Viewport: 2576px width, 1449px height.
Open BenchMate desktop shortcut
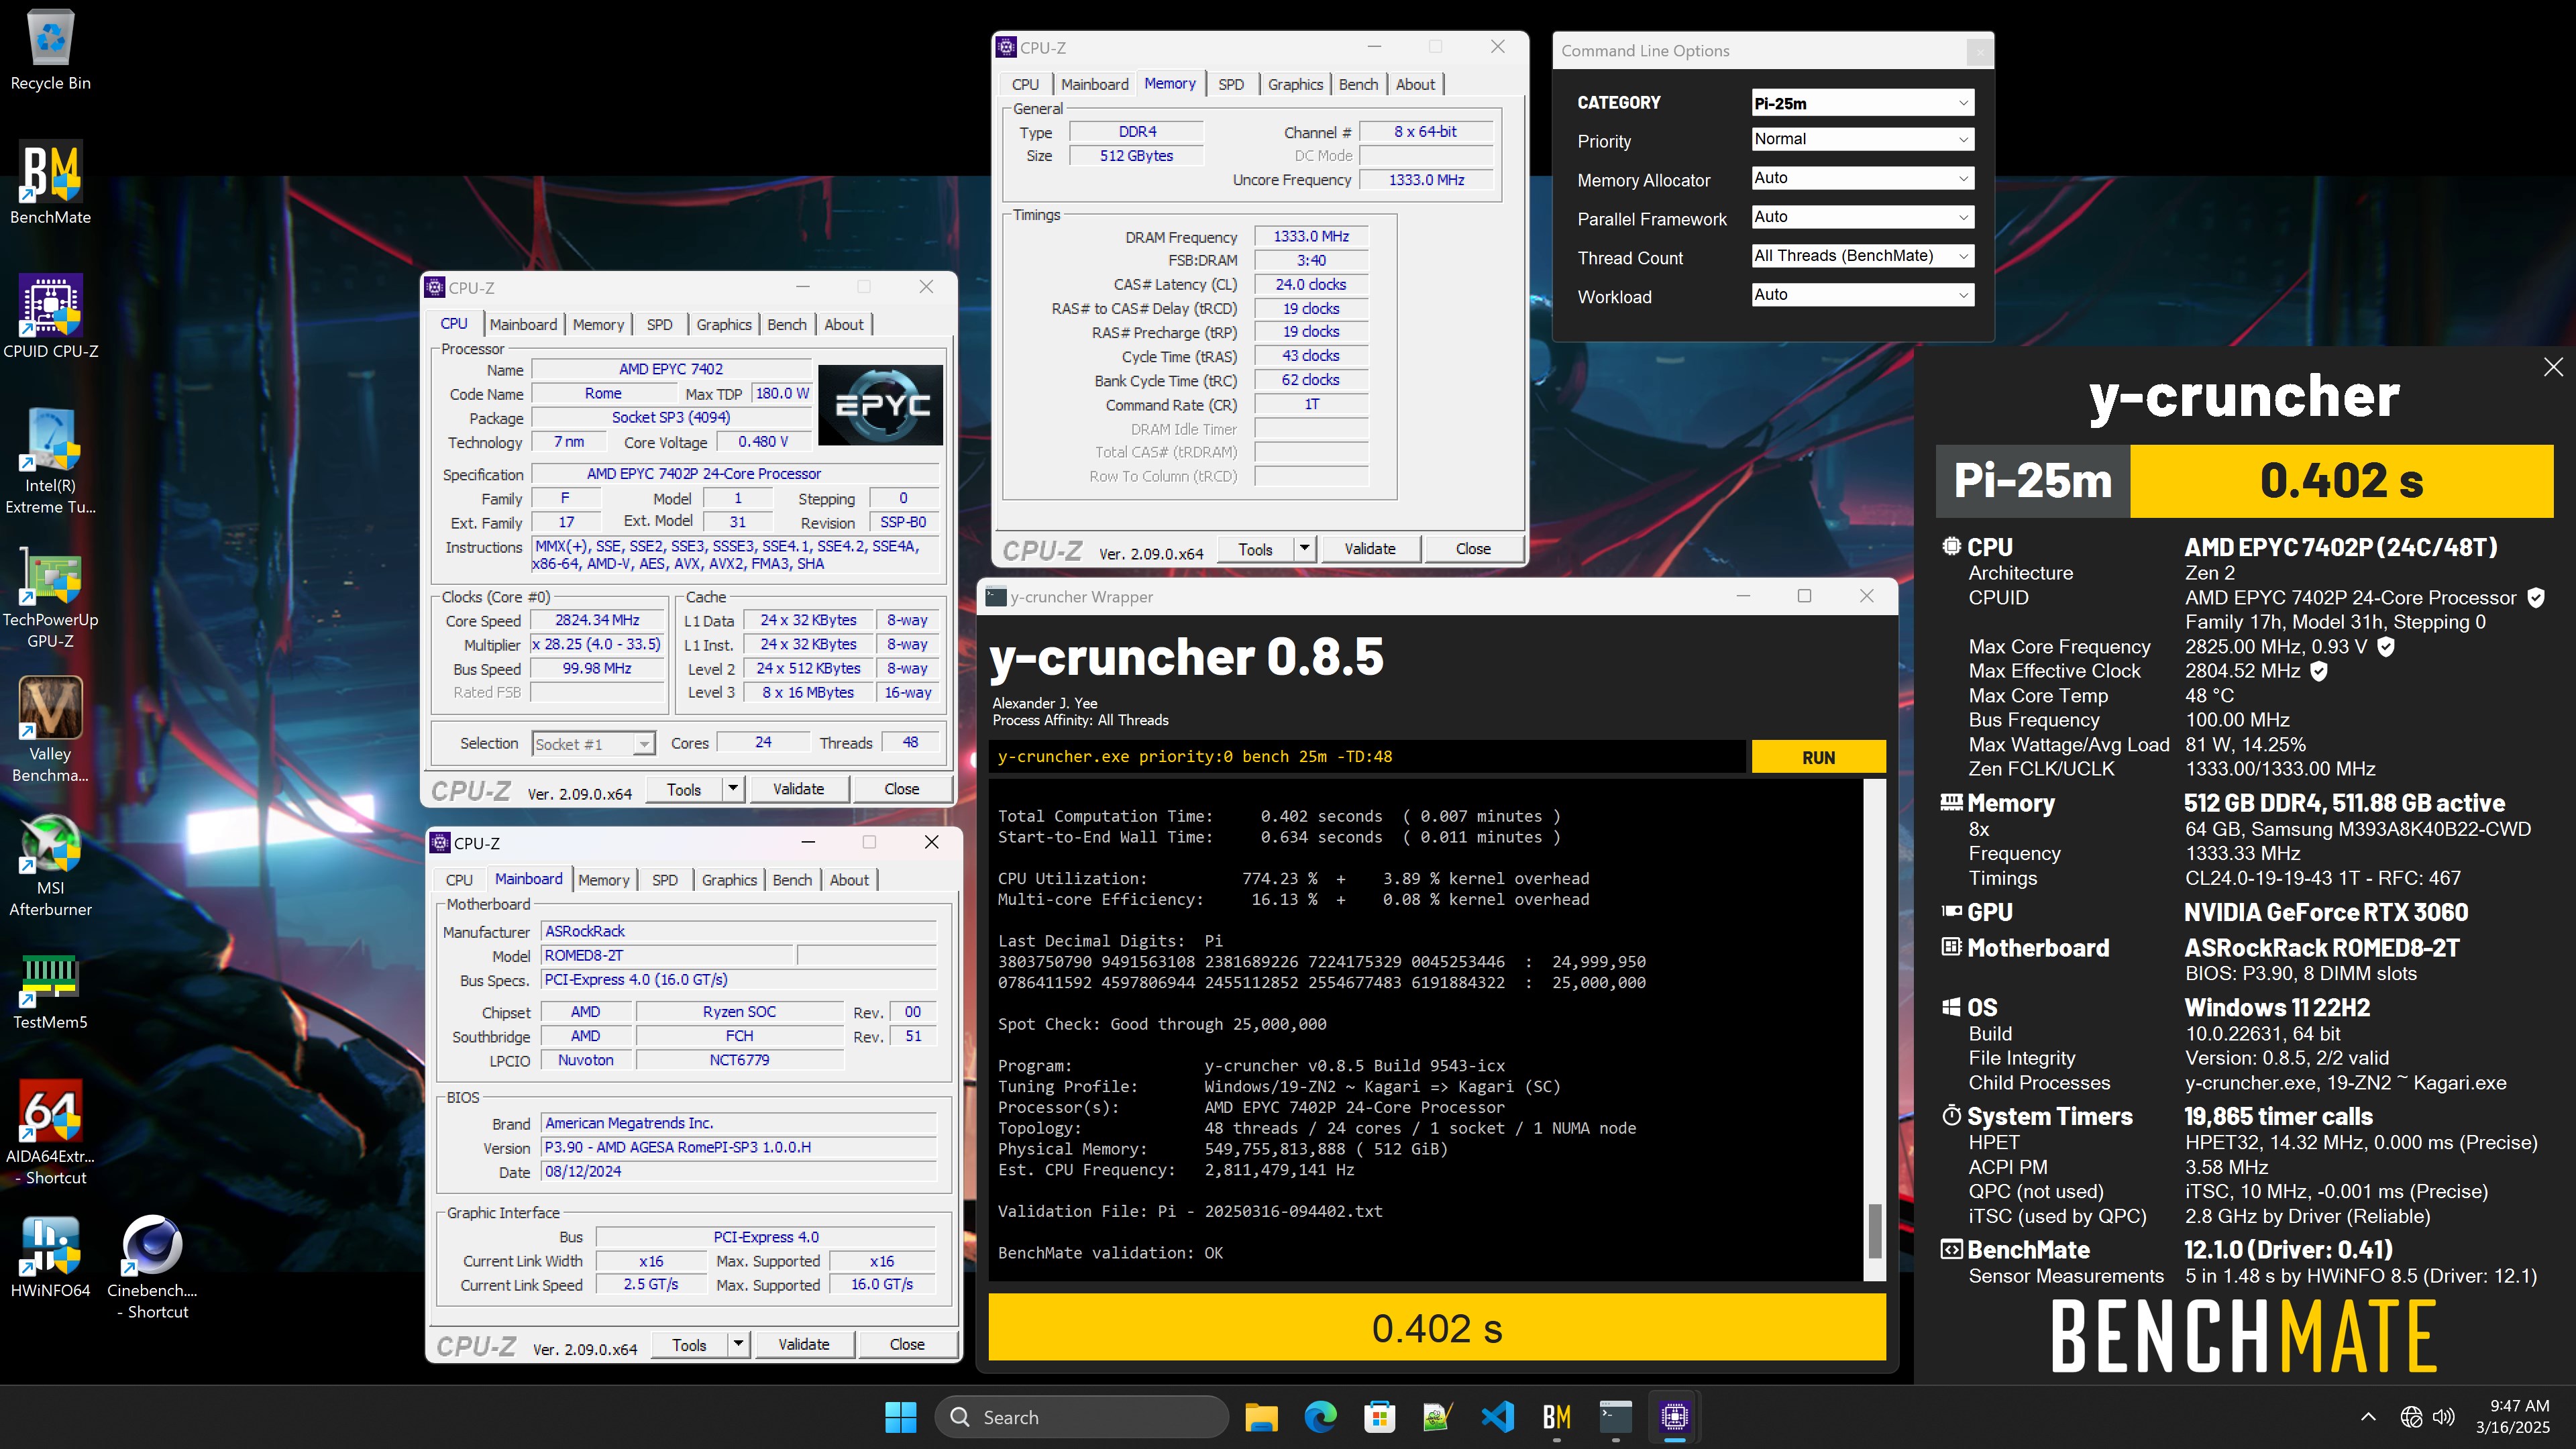point(50,183)
